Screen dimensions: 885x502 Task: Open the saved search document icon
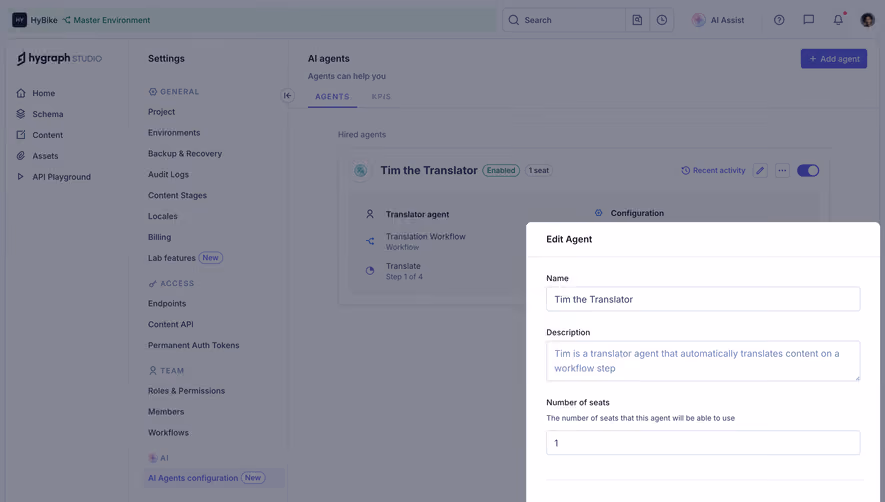click(637, 20)
